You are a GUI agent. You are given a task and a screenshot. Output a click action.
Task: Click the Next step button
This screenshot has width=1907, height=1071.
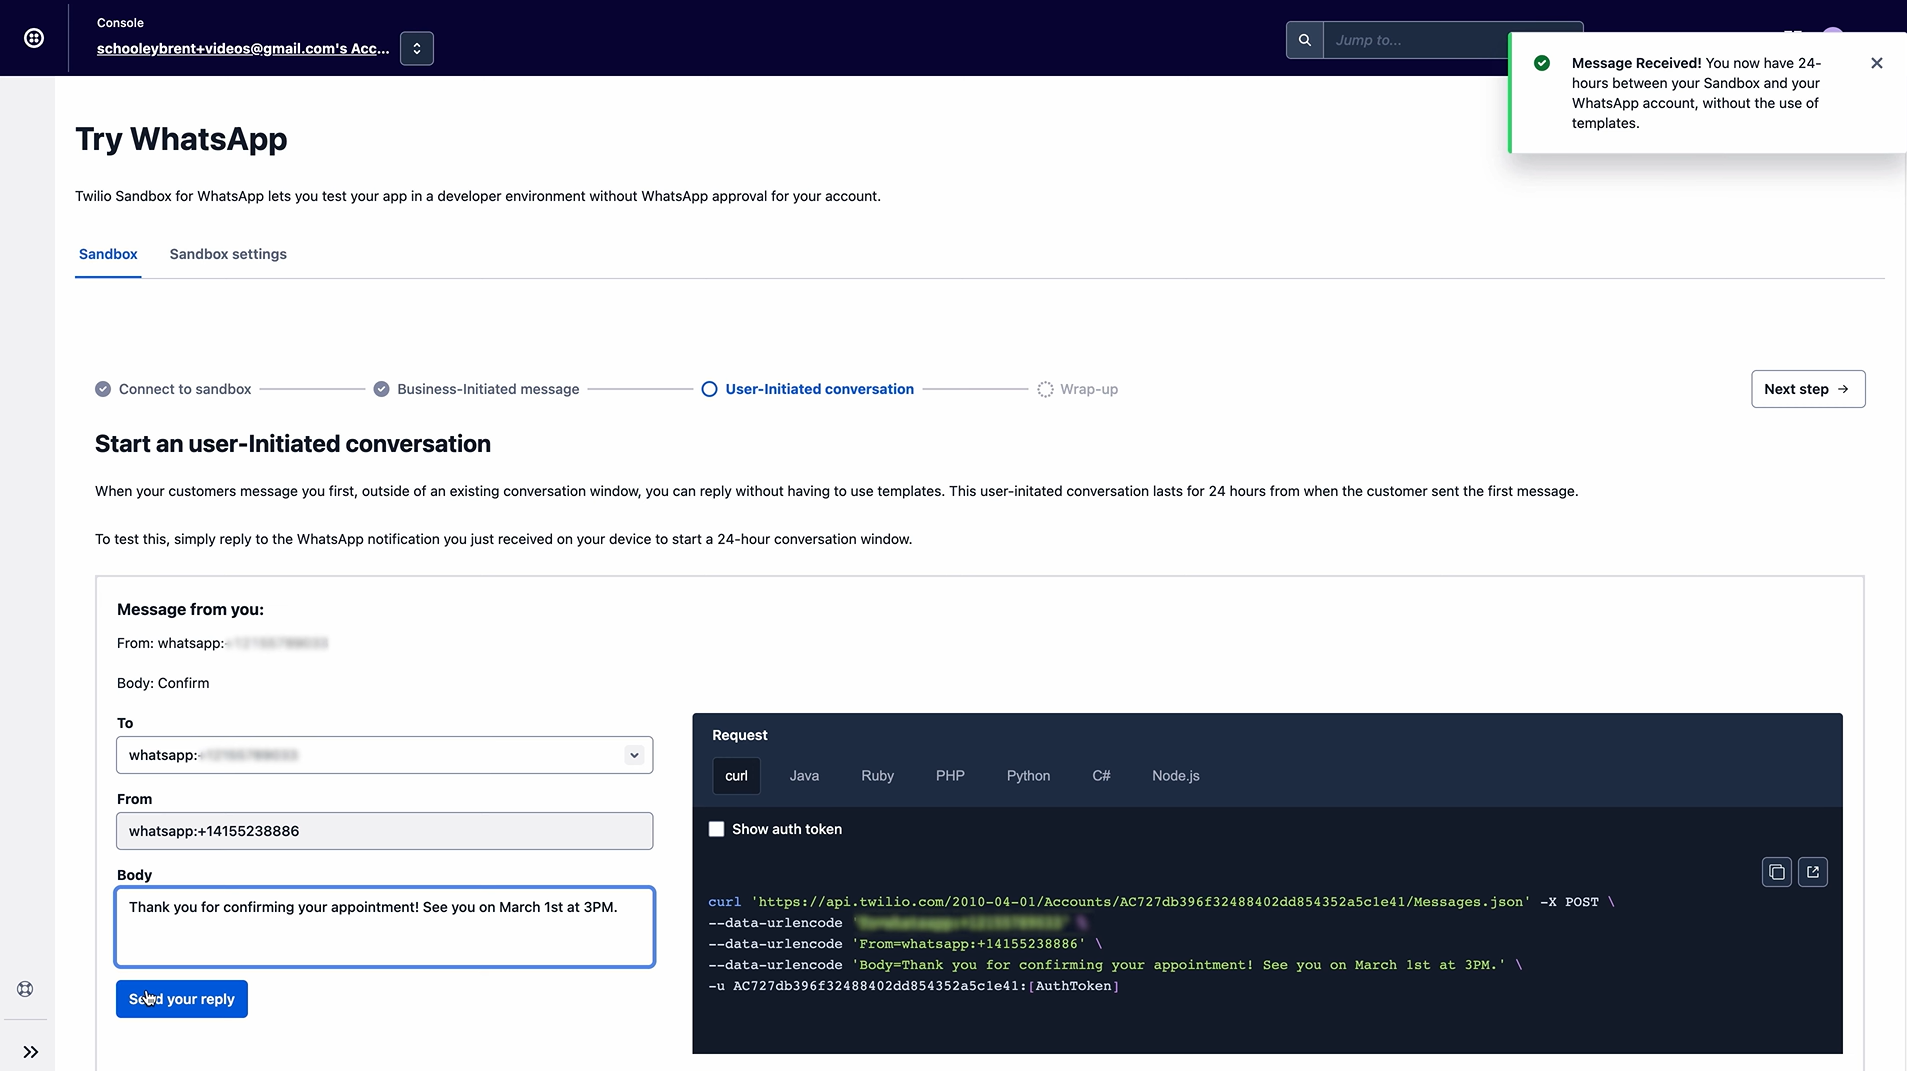tap(1808, 389)
